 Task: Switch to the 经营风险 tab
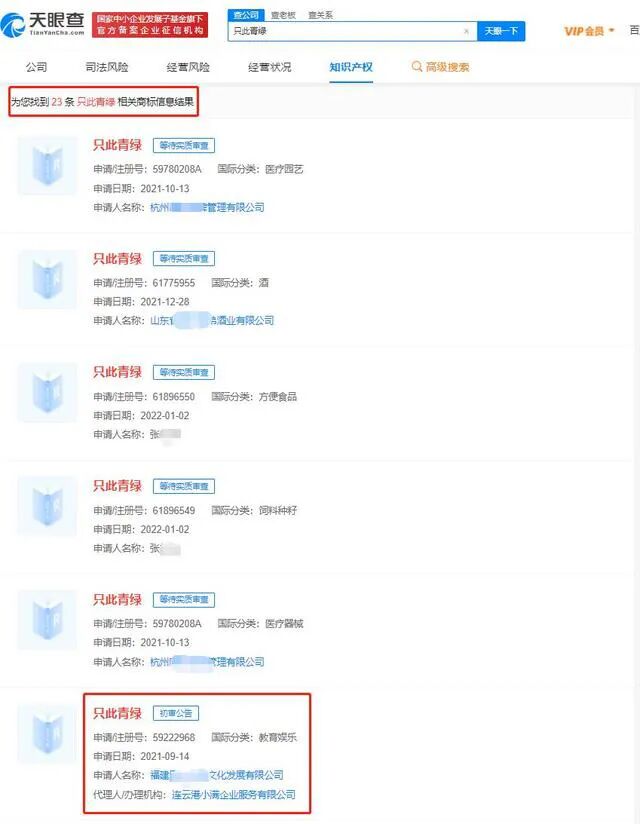pyautogui.click(x=188, y=67)
